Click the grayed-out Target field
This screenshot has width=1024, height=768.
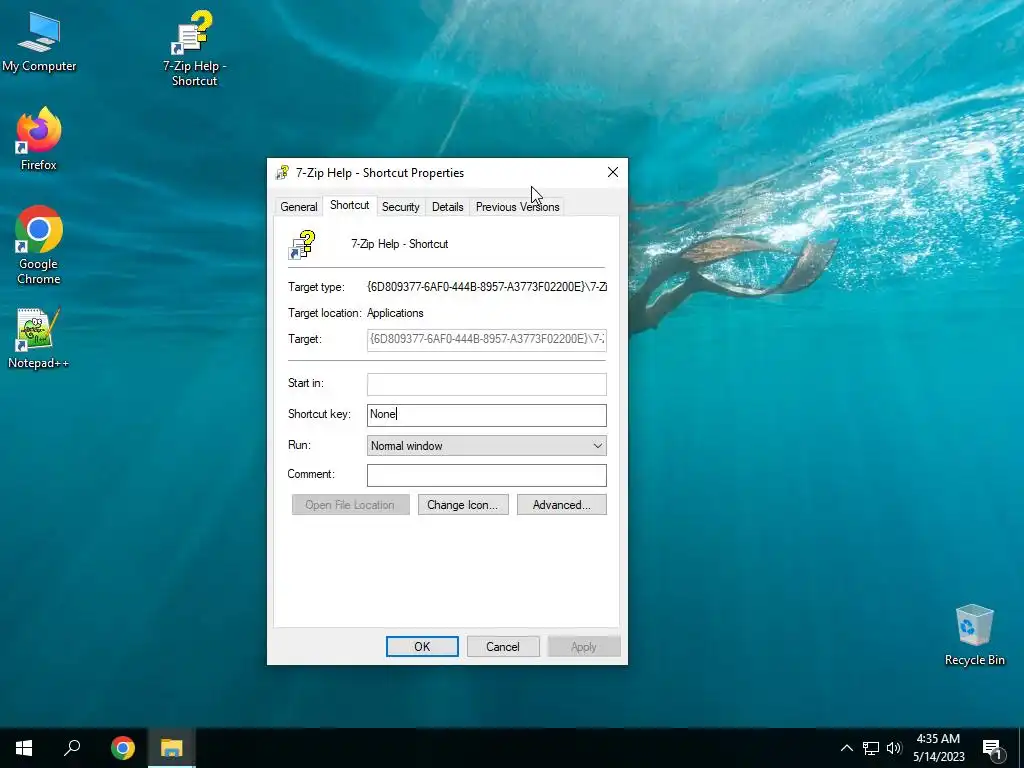[x=487, y=340]
